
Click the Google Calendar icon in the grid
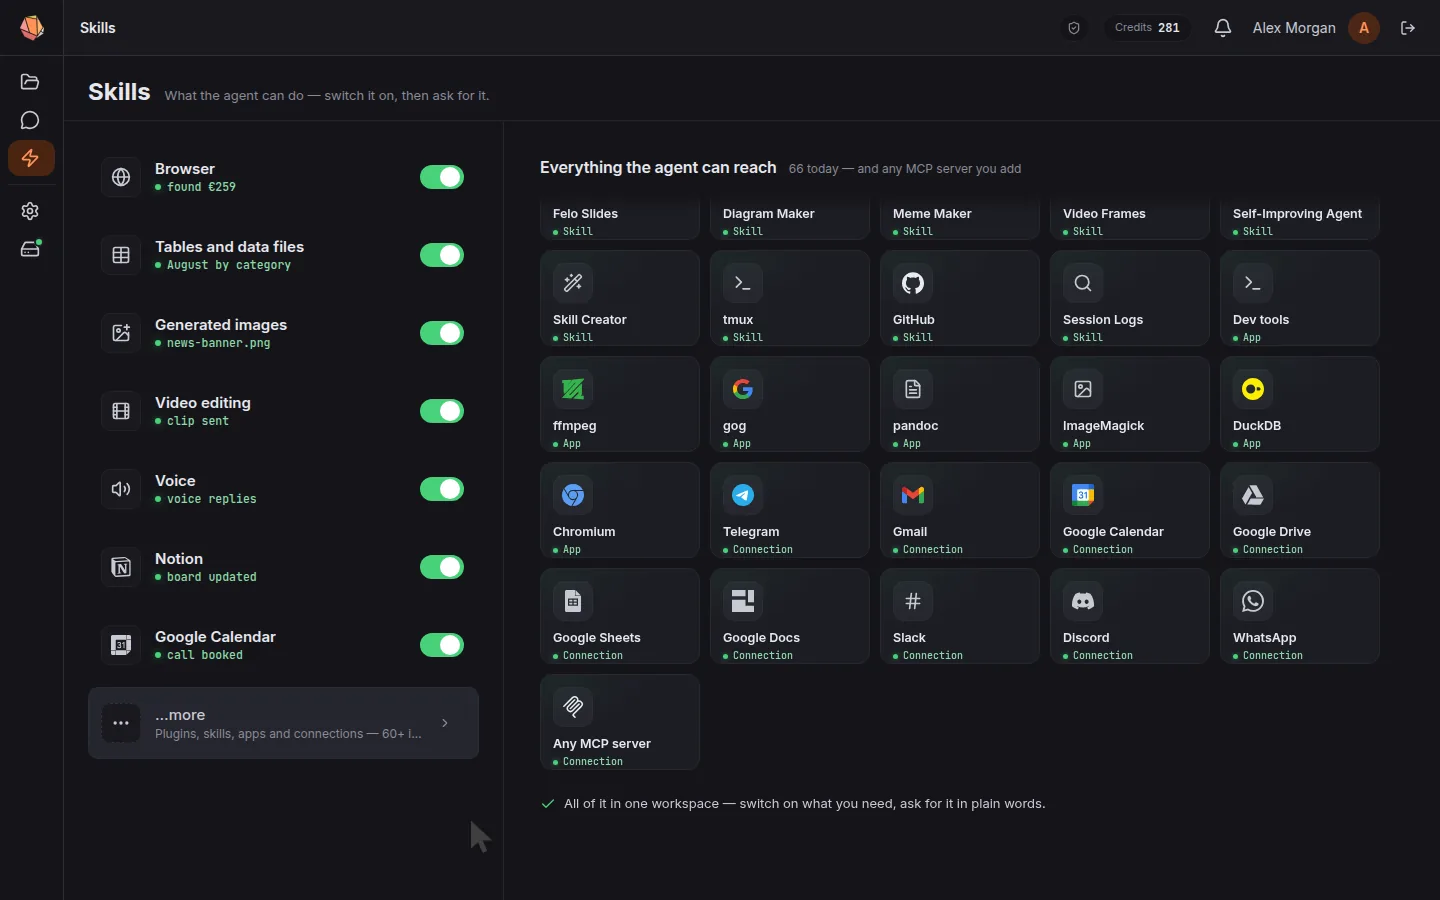pyautogui.click(x=1083, y=495)
